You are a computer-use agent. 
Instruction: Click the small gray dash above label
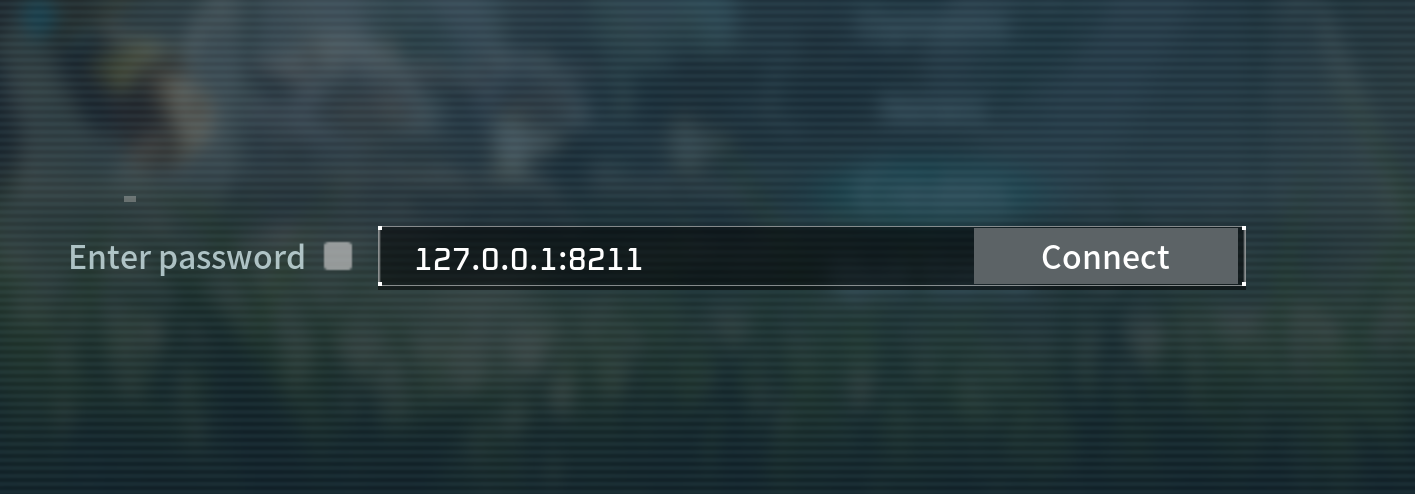click(130, 199)
